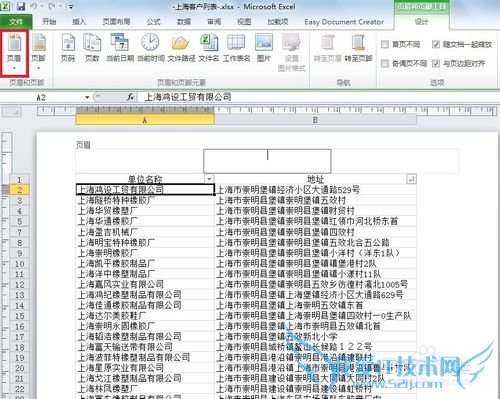This screenshot has height=399, width=500.
Task: Click cell 上海达尔美胶鞋厂
Action: pos(145,316)
